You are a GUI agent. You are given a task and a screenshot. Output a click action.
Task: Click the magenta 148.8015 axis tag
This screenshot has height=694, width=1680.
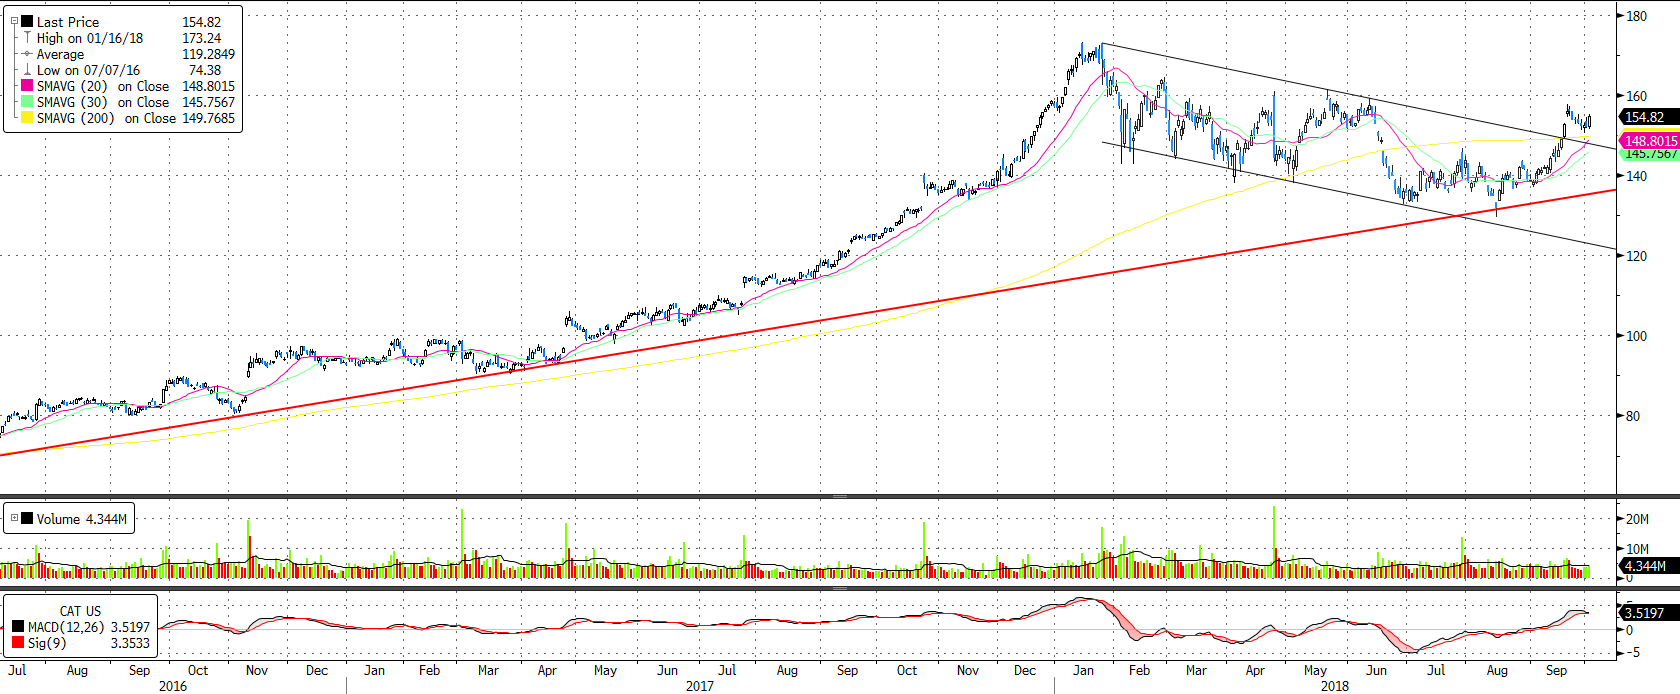1649,141
